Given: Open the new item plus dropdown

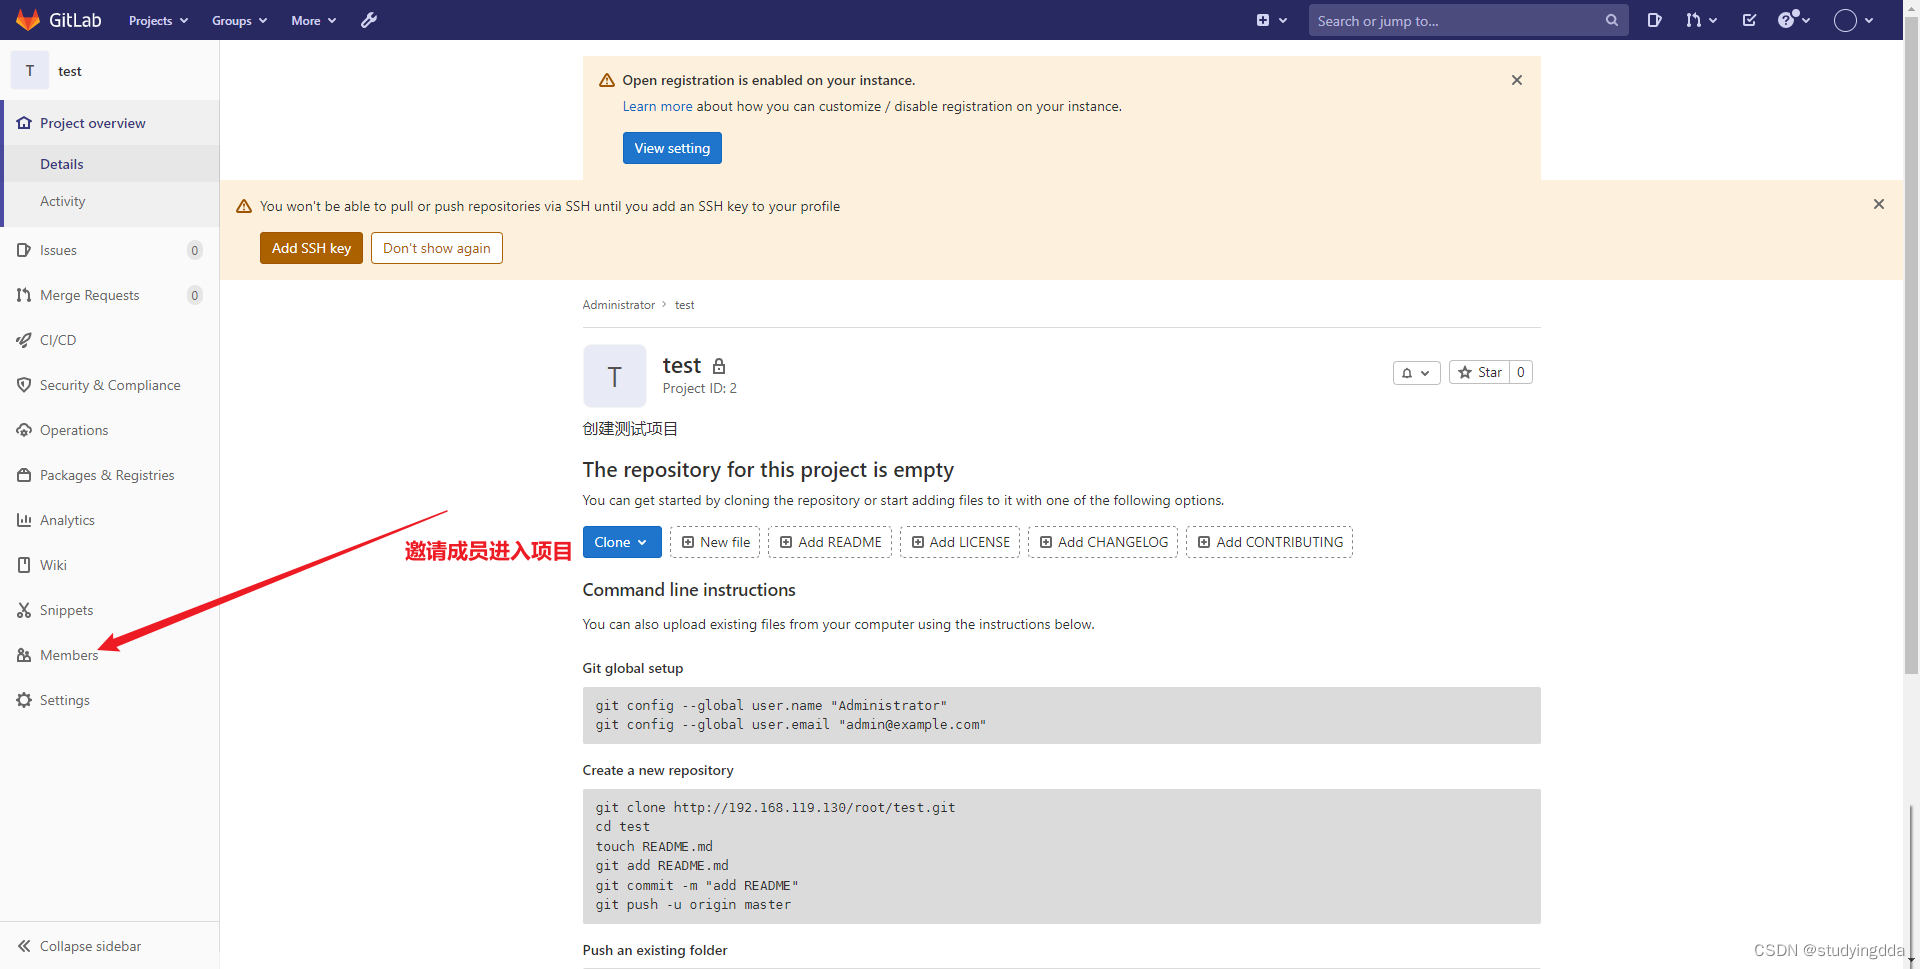Looking at the screenshot, I should point(1271,20).
